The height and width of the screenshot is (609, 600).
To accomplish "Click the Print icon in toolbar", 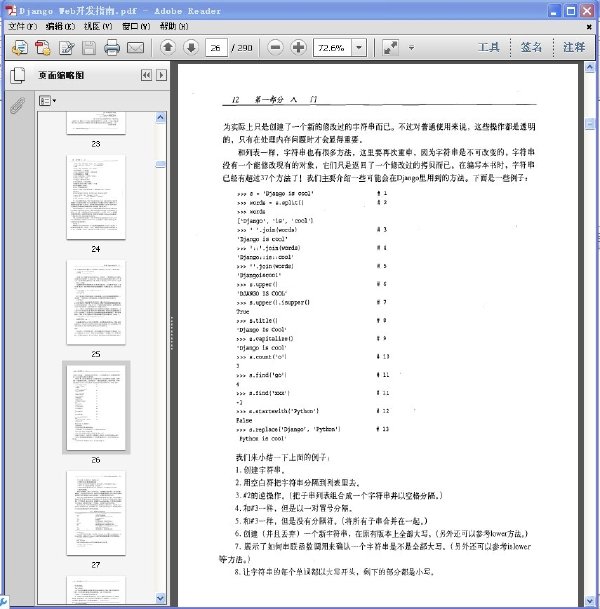I will (x=112, y=48).
